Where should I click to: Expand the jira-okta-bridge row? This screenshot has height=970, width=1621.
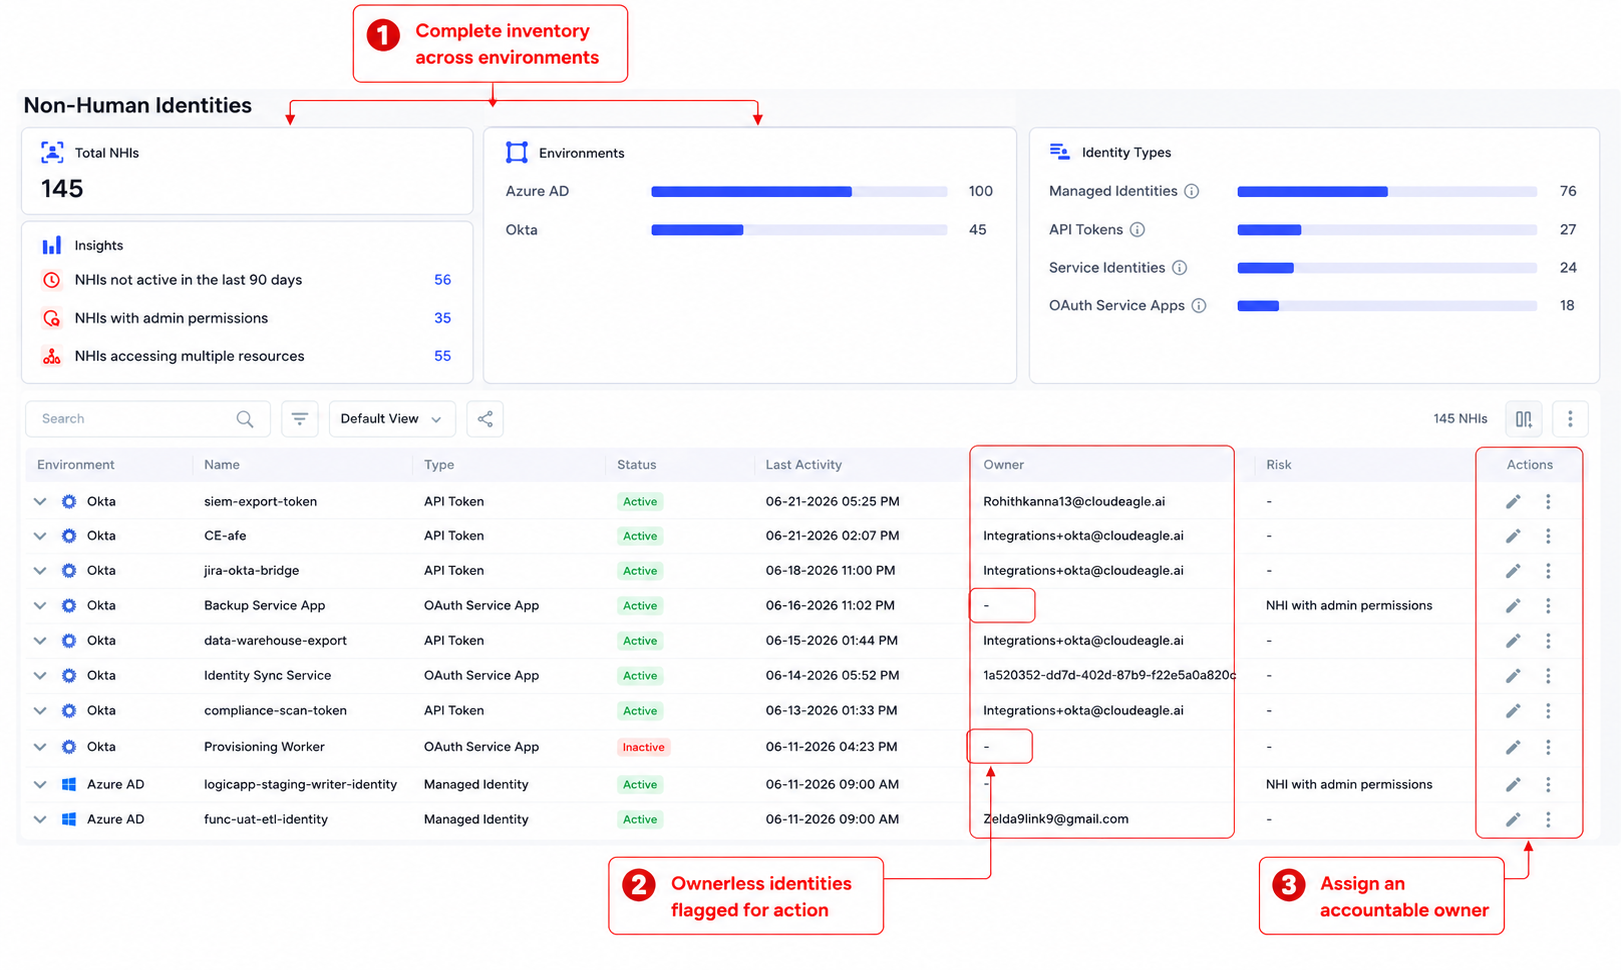pos(40,571)
